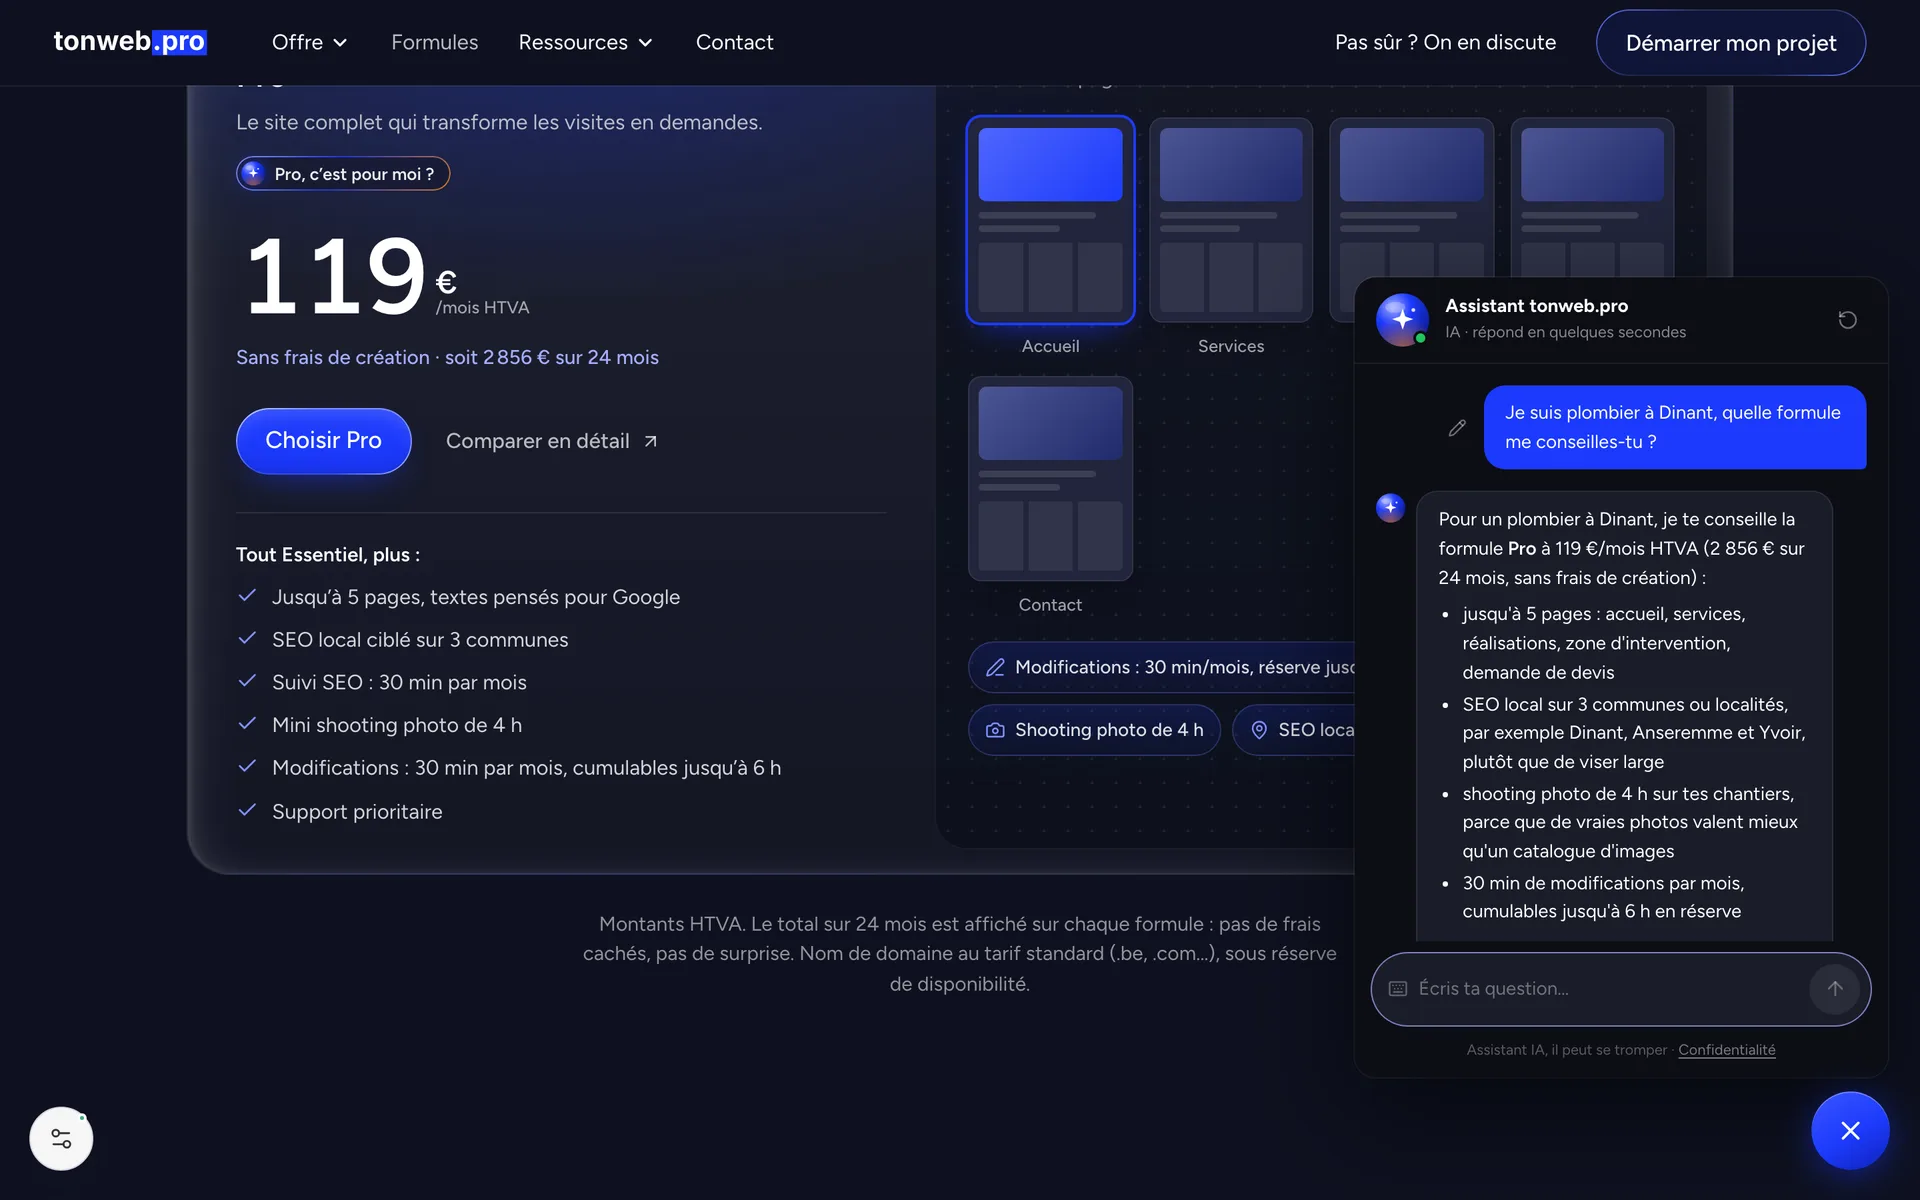Close the chat with the blue X button
Viewport: 1920px width, 1200px height.
(1850, 1130)
